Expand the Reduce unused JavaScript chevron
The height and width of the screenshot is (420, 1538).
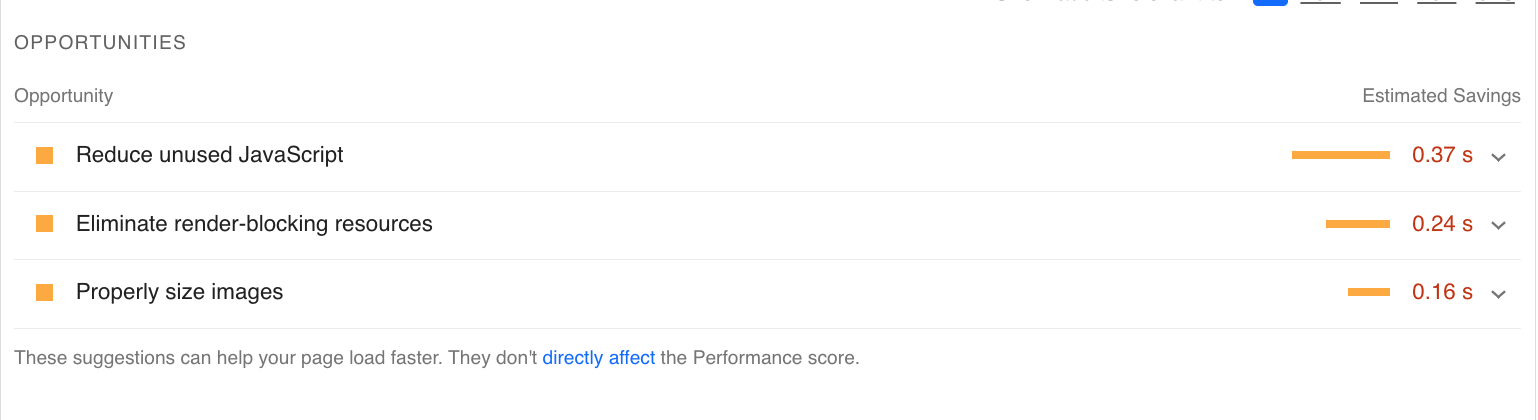point(1498,157)
